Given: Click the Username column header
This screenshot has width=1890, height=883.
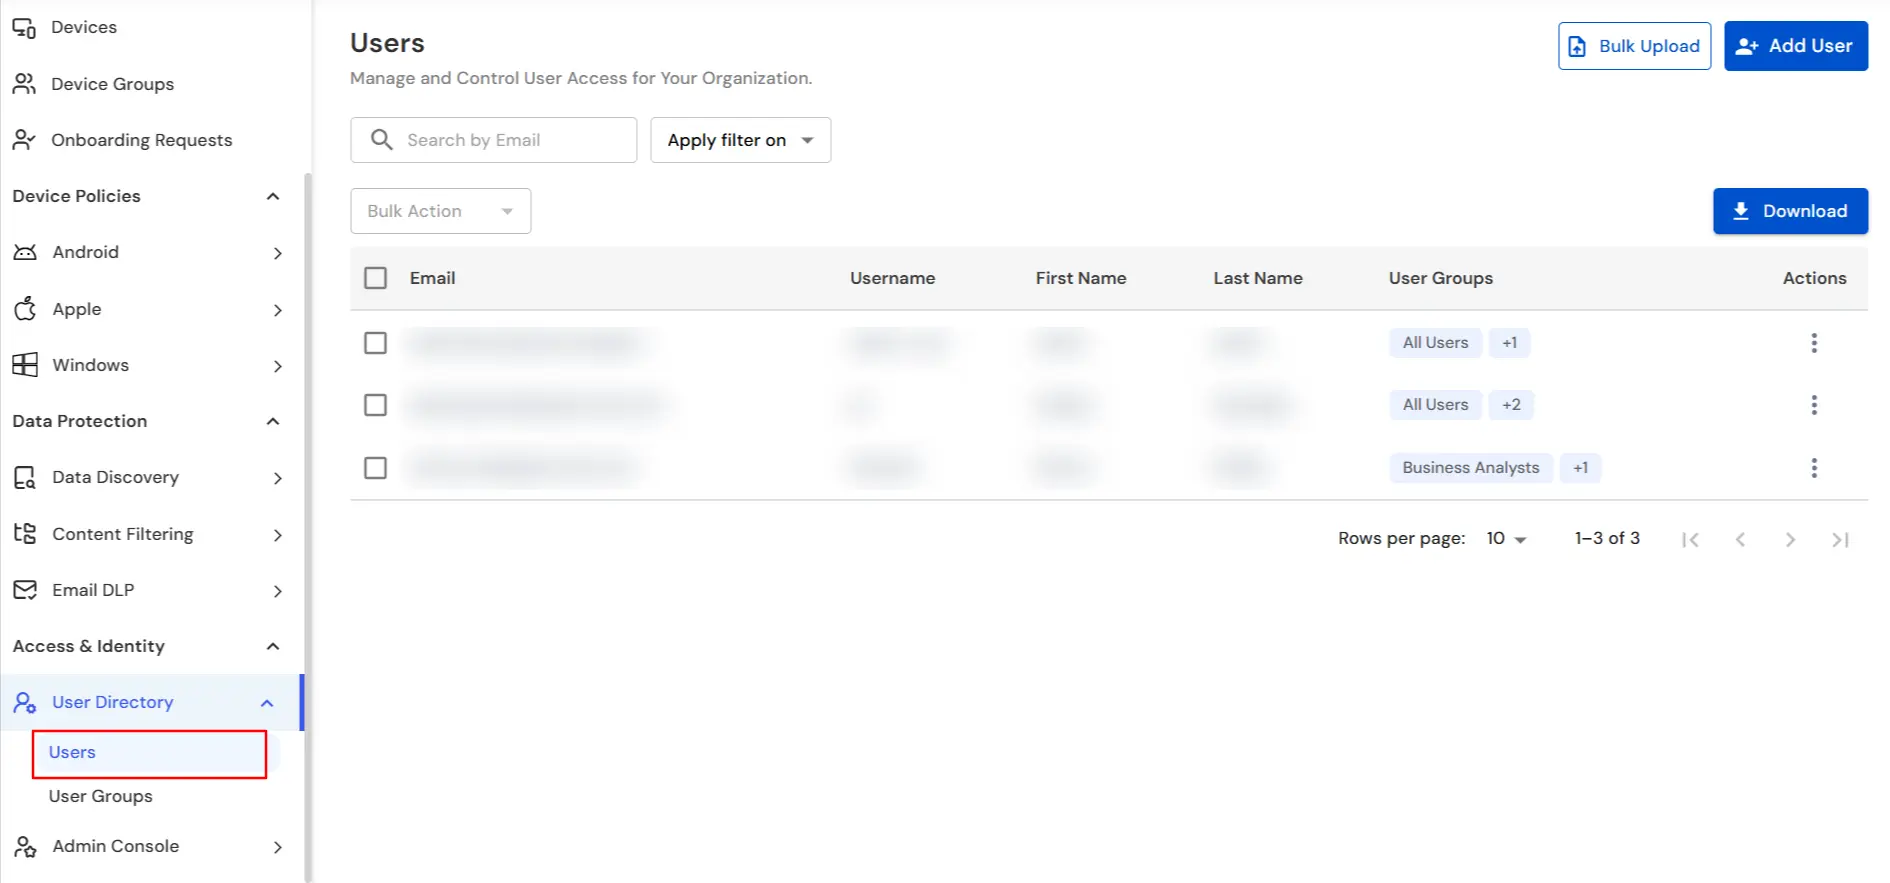Looking at the screenshot, I should [892, 278].
